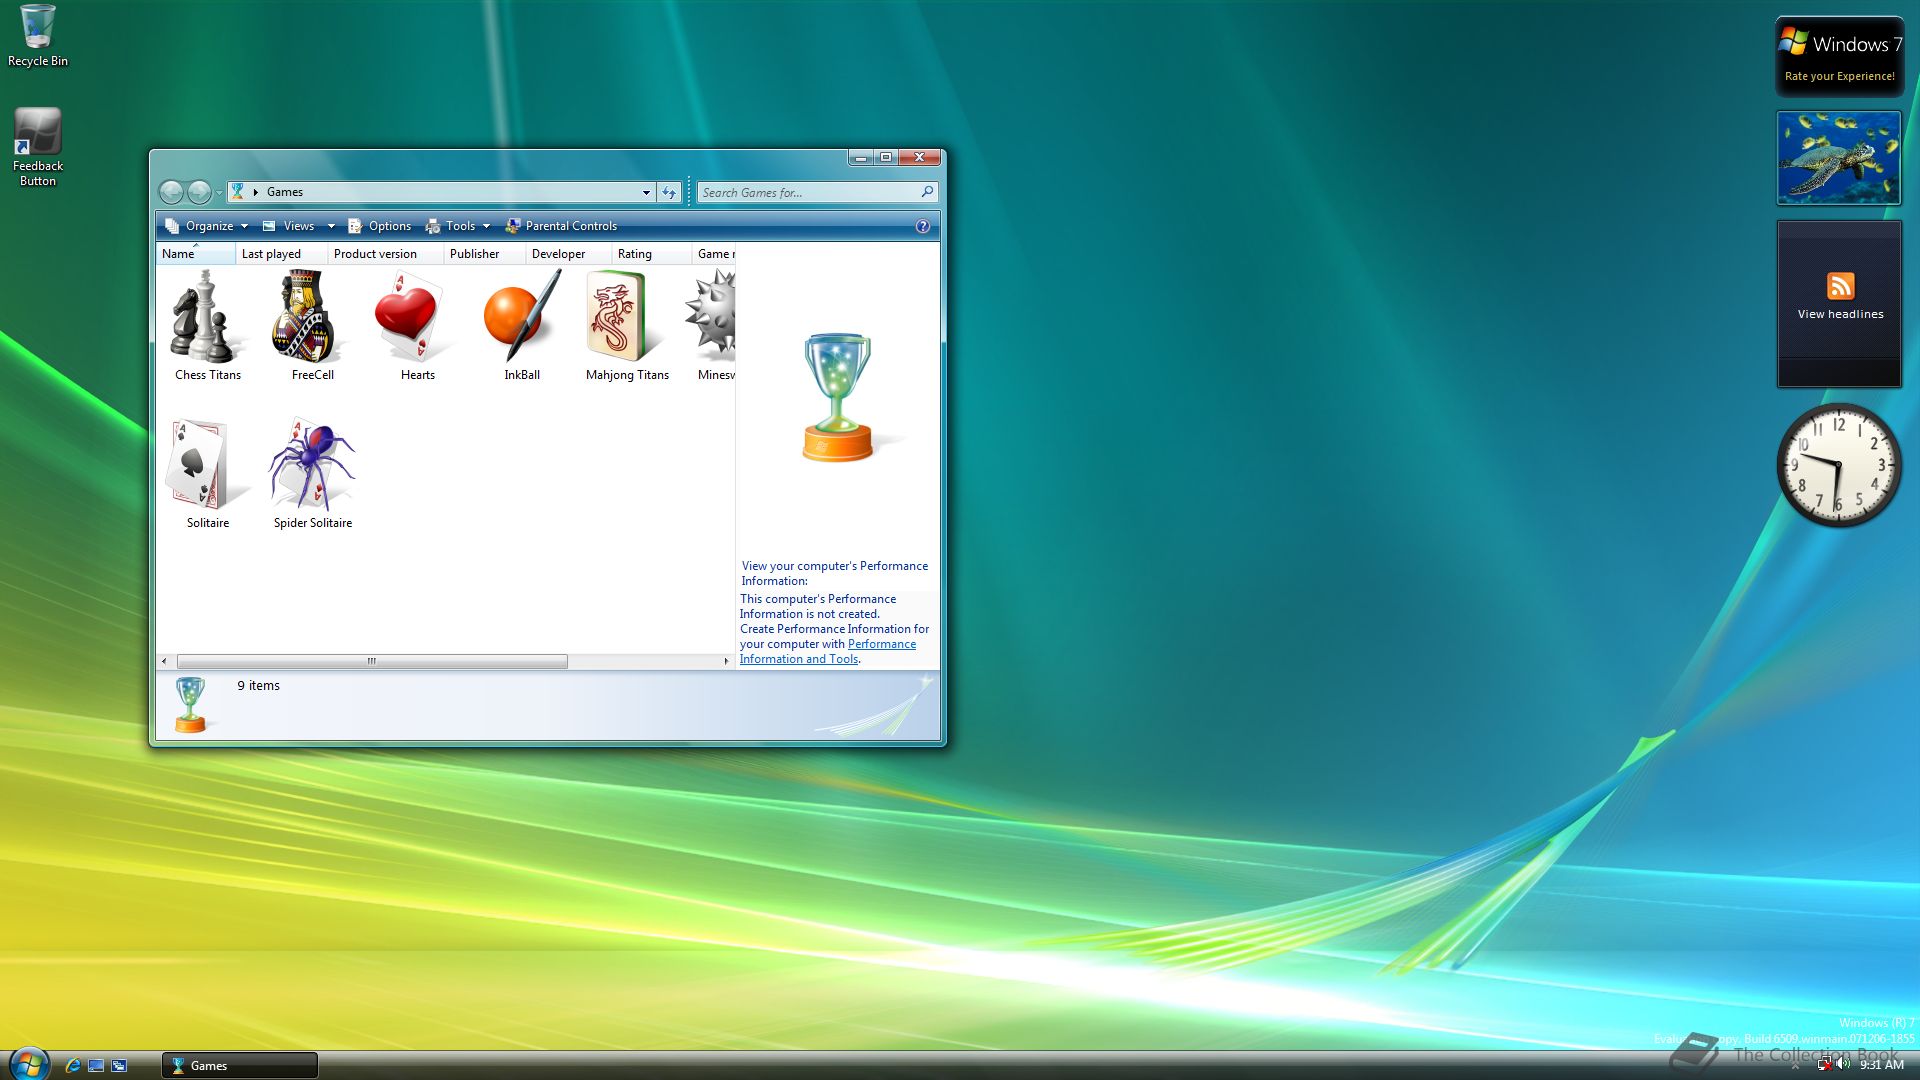
Task: Click the analog clock gadget
Action: tap(1838, 465)
